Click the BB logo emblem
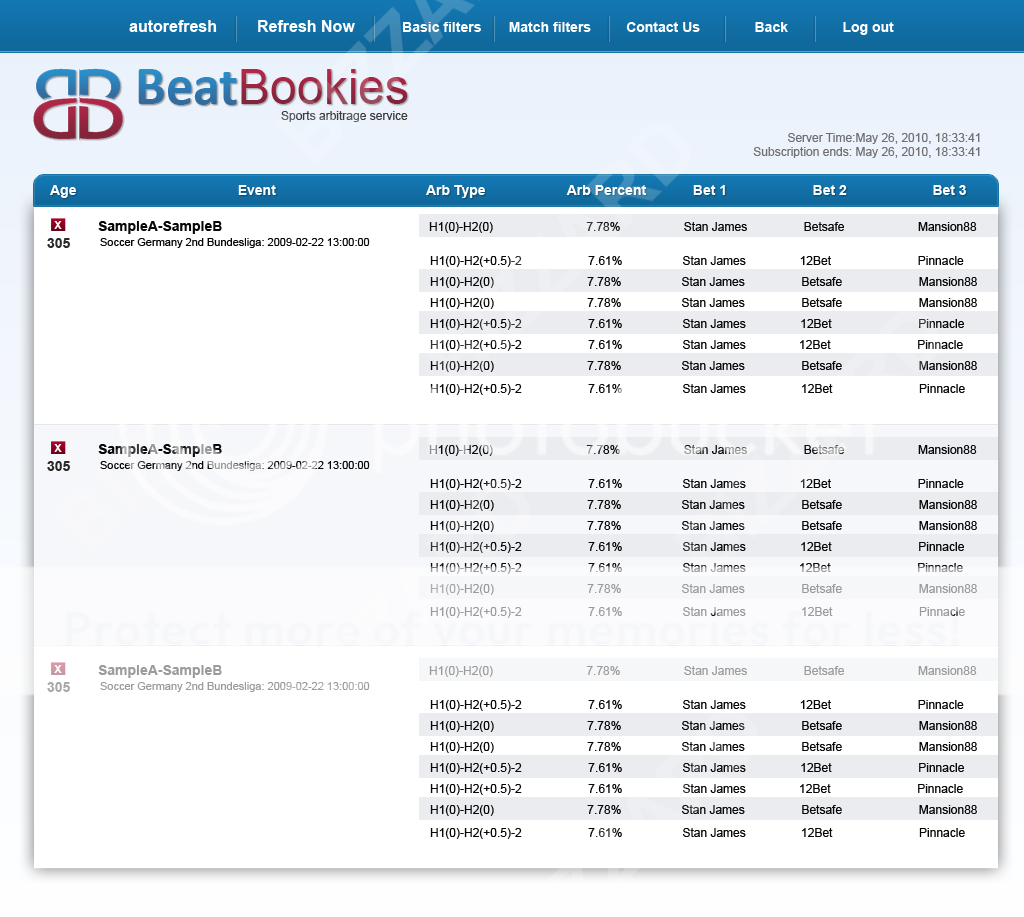The image size is (1024, 917). [x=78, y=103]
